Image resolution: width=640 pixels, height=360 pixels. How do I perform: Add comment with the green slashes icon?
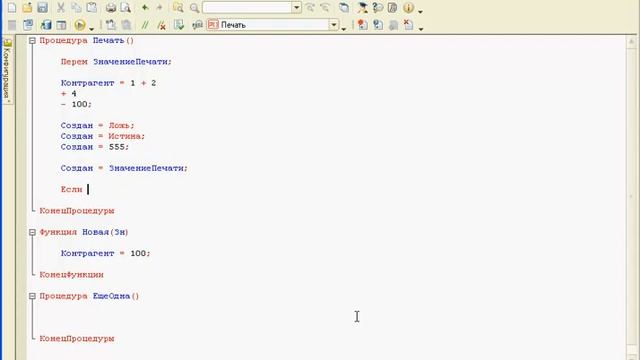(145, 25)
